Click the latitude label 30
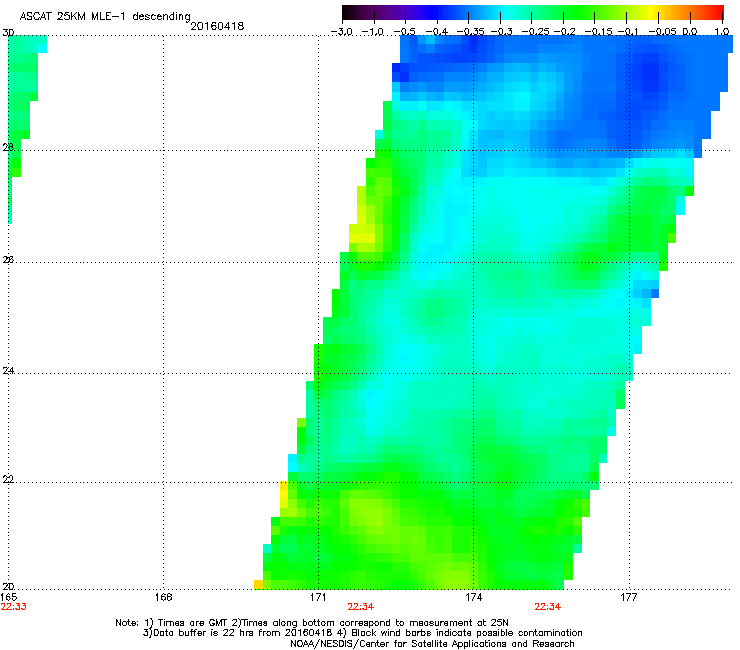 pos(8,33)
